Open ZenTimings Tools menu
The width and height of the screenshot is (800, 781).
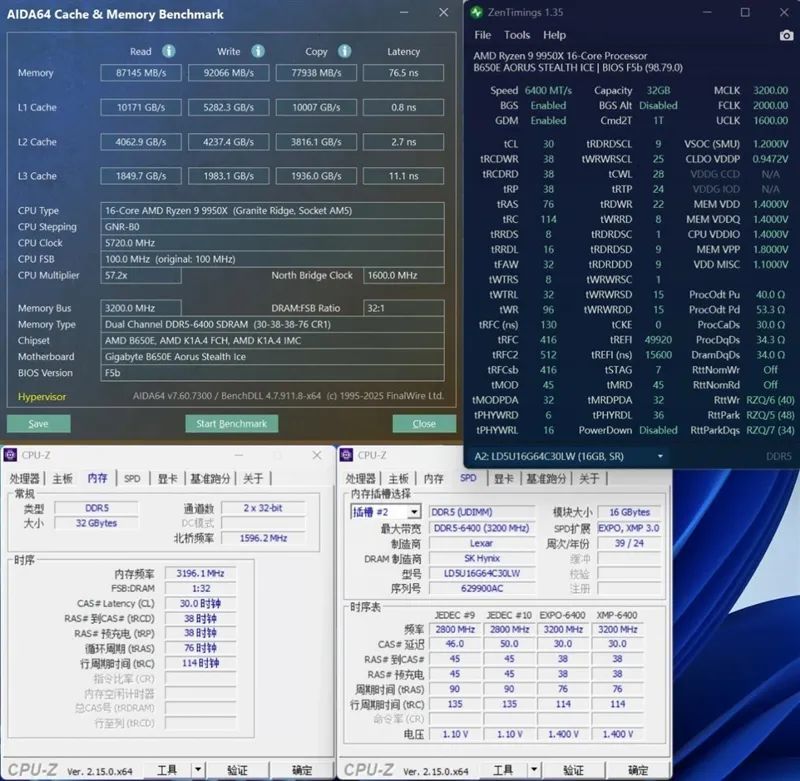point(517,35)
